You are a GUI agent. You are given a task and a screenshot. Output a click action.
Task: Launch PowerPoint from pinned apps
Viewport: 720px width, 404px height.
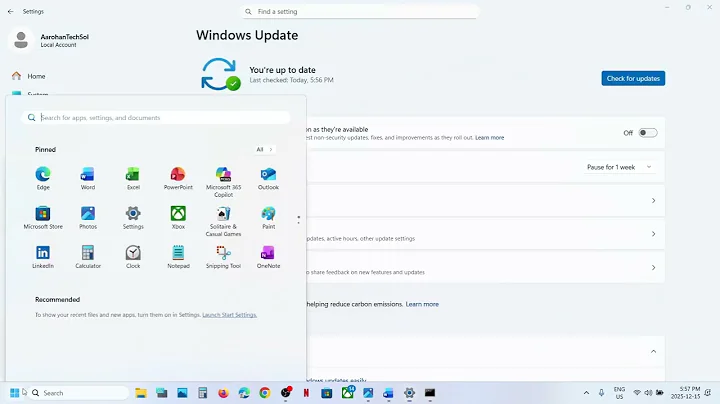pyautogui.click(x=178, y=178)
